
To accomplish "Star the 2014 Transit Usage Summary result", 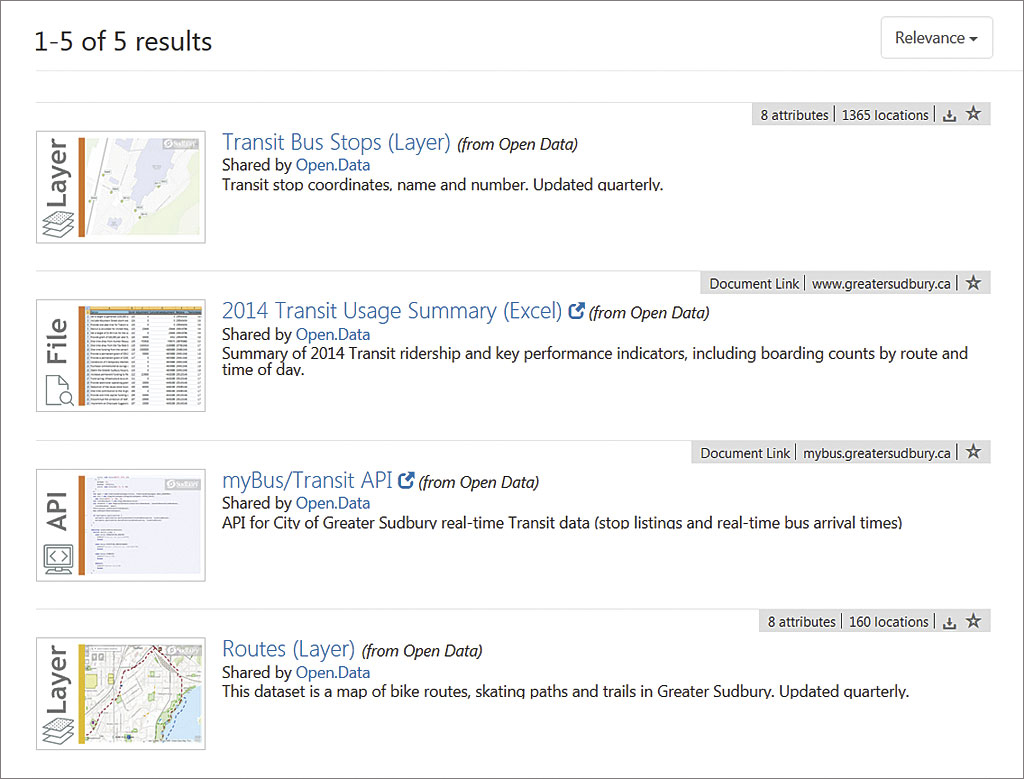I will (x=974, y=283).
